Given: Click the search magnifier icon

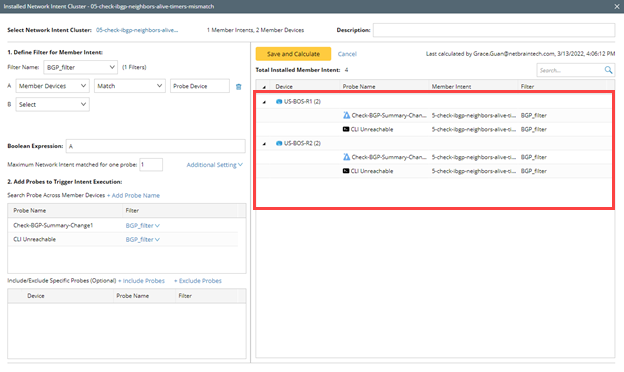Looking at the screenshot, I should (x=608, y=70).
